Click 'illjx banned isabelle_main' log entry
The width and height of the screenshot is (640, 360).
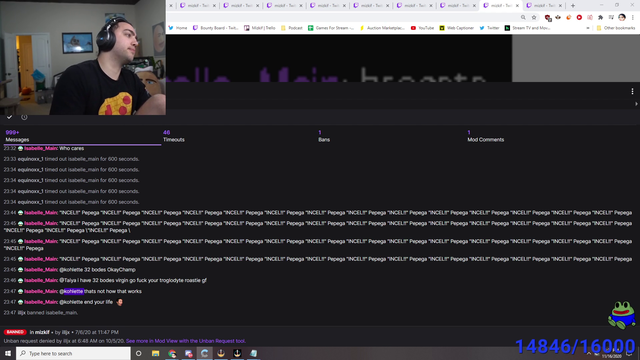click(41, 313)
